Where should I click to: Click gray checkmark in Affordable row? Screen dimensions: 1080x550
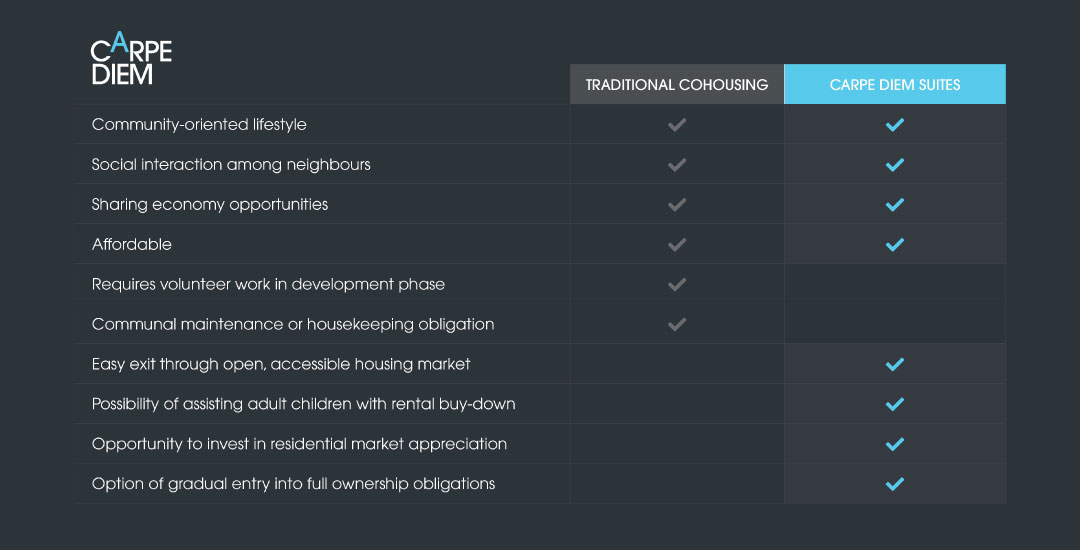pyautogui.click(x=677, y=244)
